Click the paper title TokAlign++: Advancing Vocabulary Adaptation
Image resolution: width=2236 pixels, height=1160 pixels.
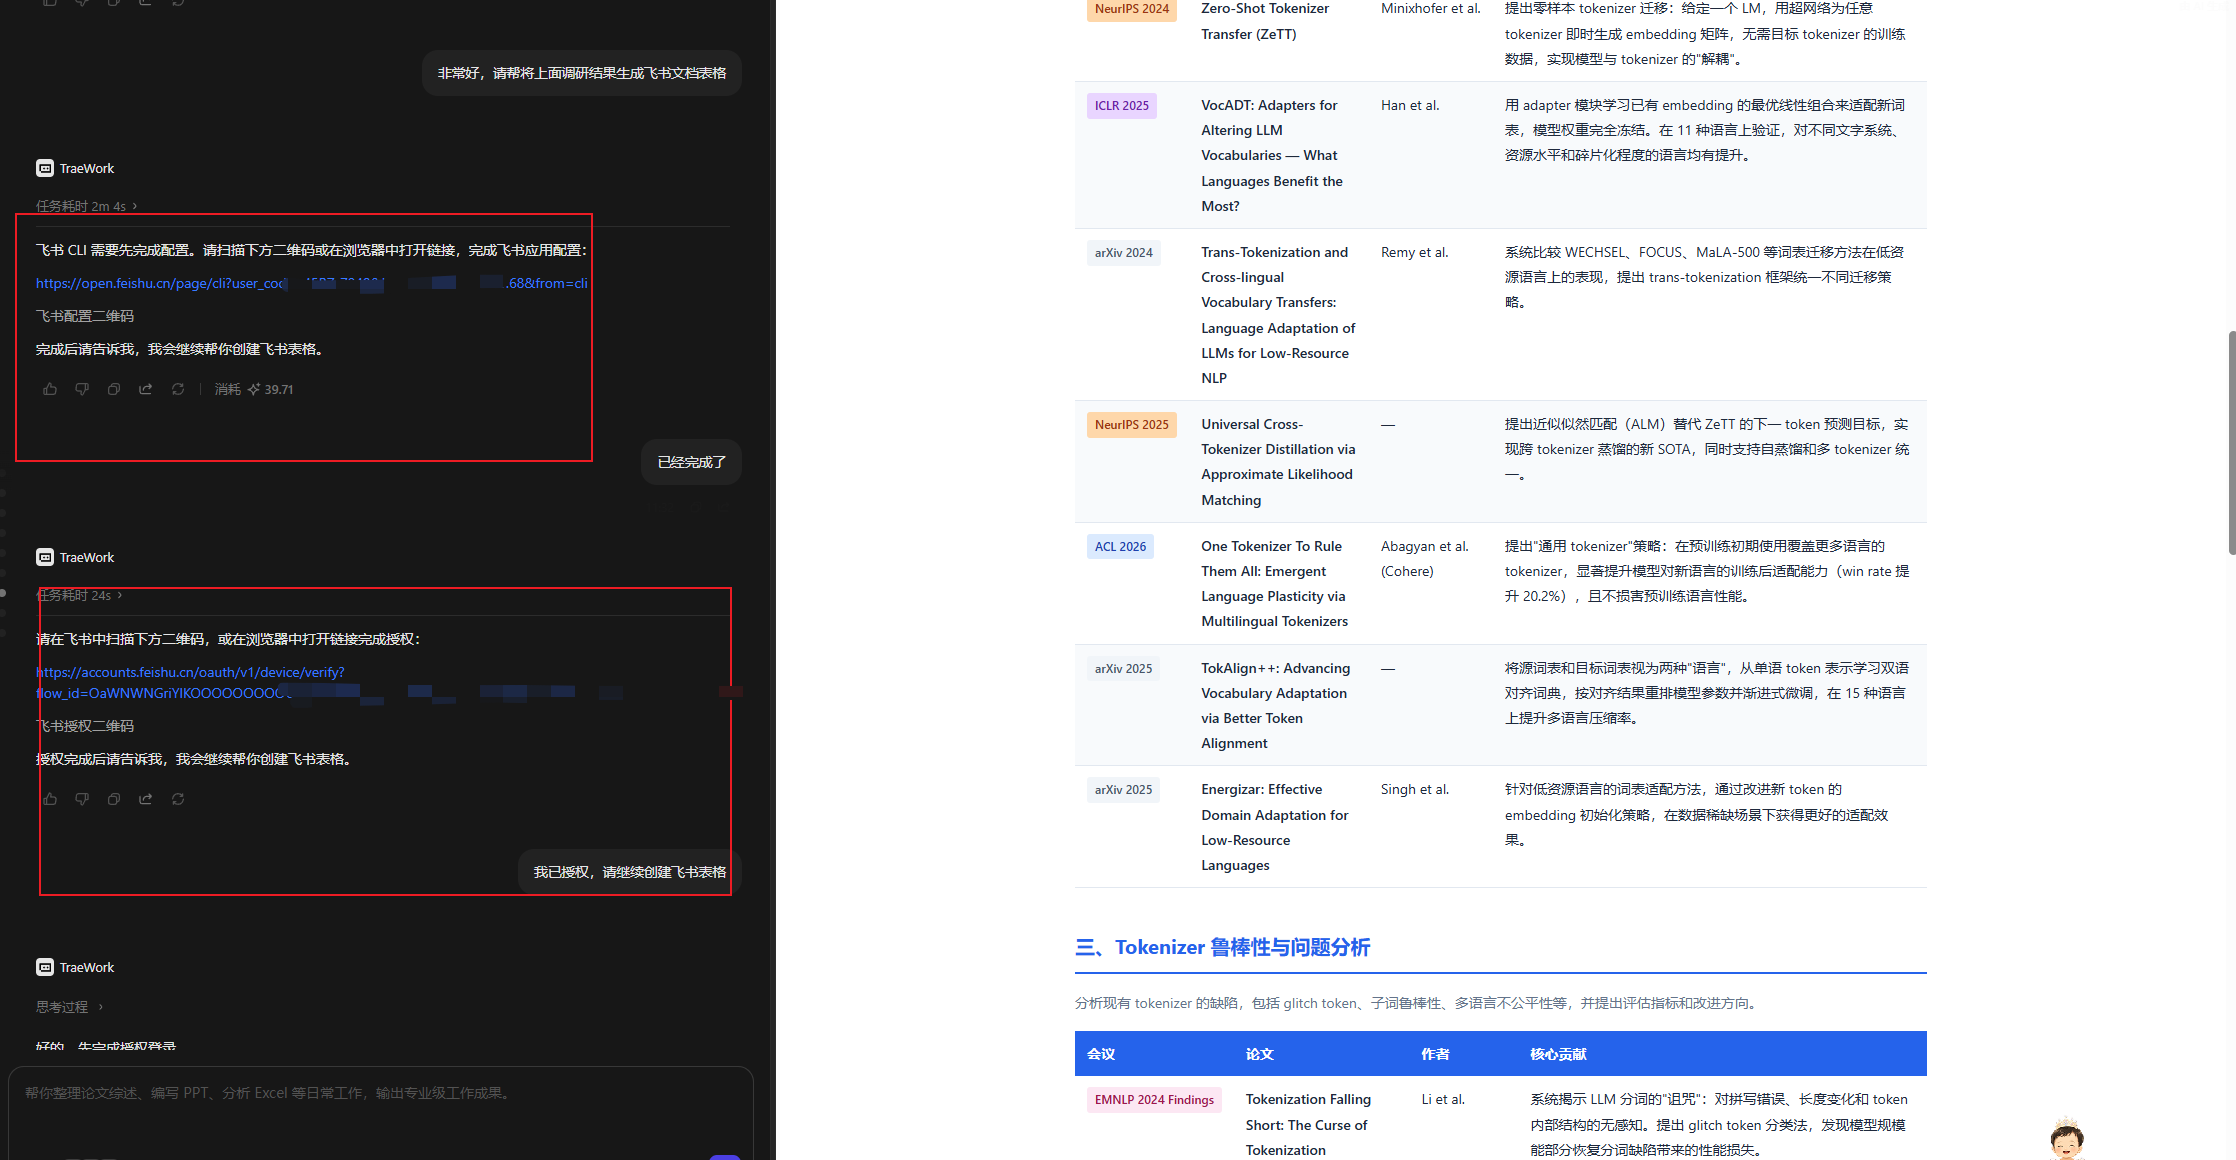[x=1275, y=705]
